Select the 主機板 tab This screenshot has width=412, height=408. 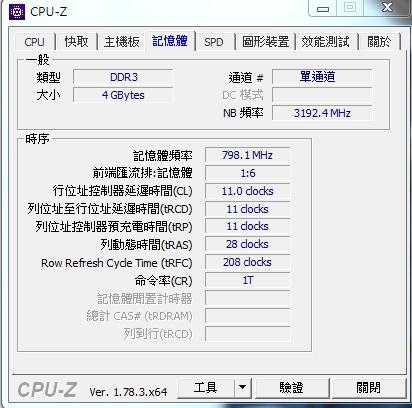click(121, 42)
